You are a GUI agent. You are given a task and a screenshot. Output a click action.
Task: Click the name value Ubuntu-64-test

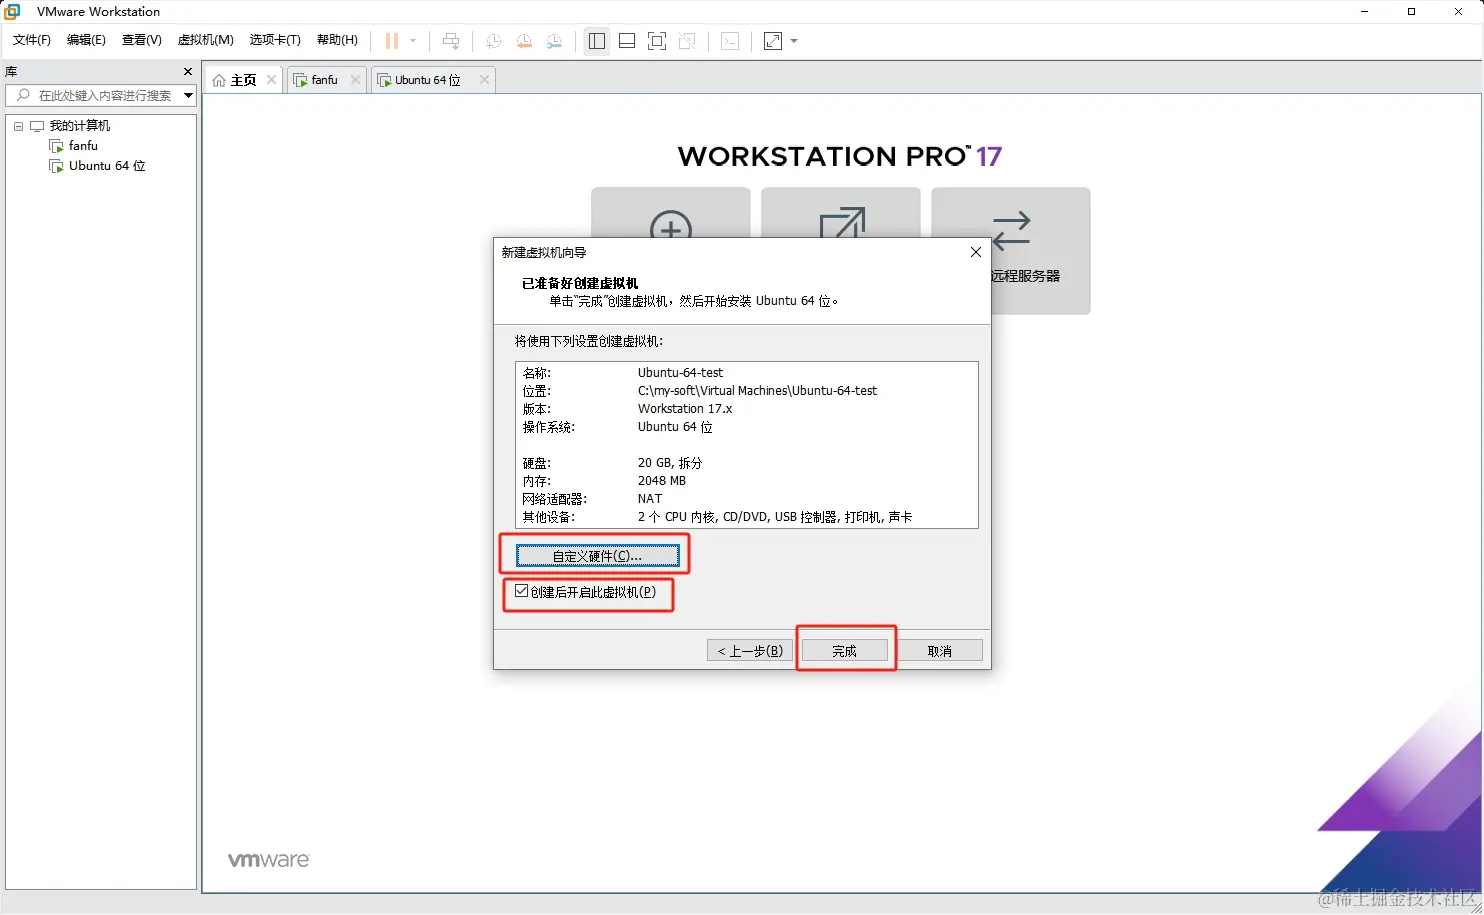tap(680, 373)
